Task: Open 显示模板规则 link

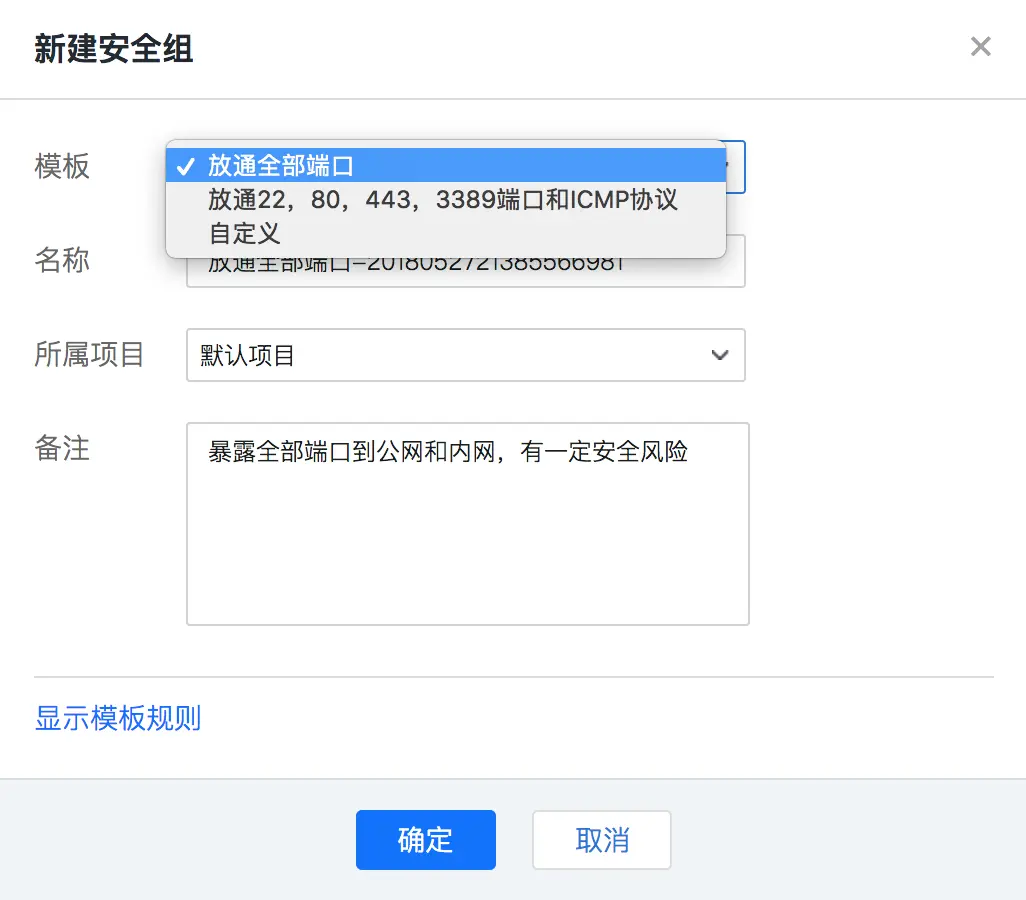Action: pos(118,718)
